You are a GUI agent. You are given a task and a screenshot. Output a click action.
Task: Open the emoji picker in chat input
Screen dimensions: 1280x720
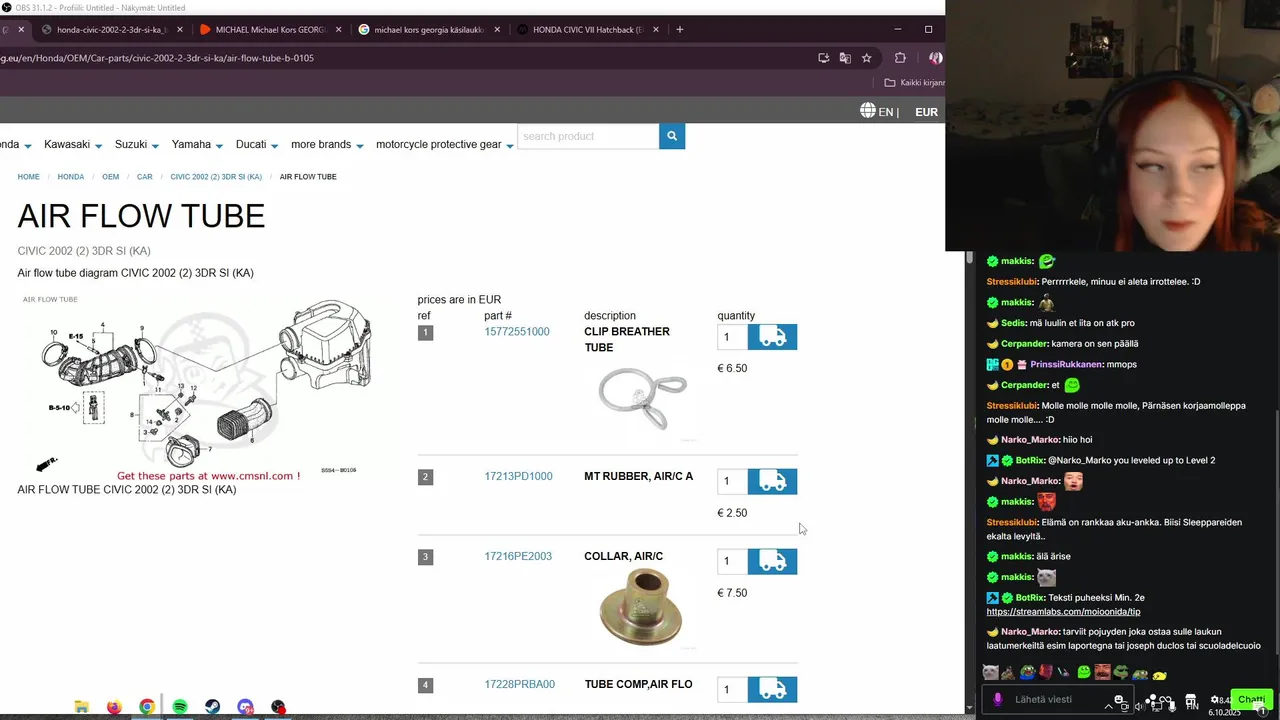tap(1119, 699)
